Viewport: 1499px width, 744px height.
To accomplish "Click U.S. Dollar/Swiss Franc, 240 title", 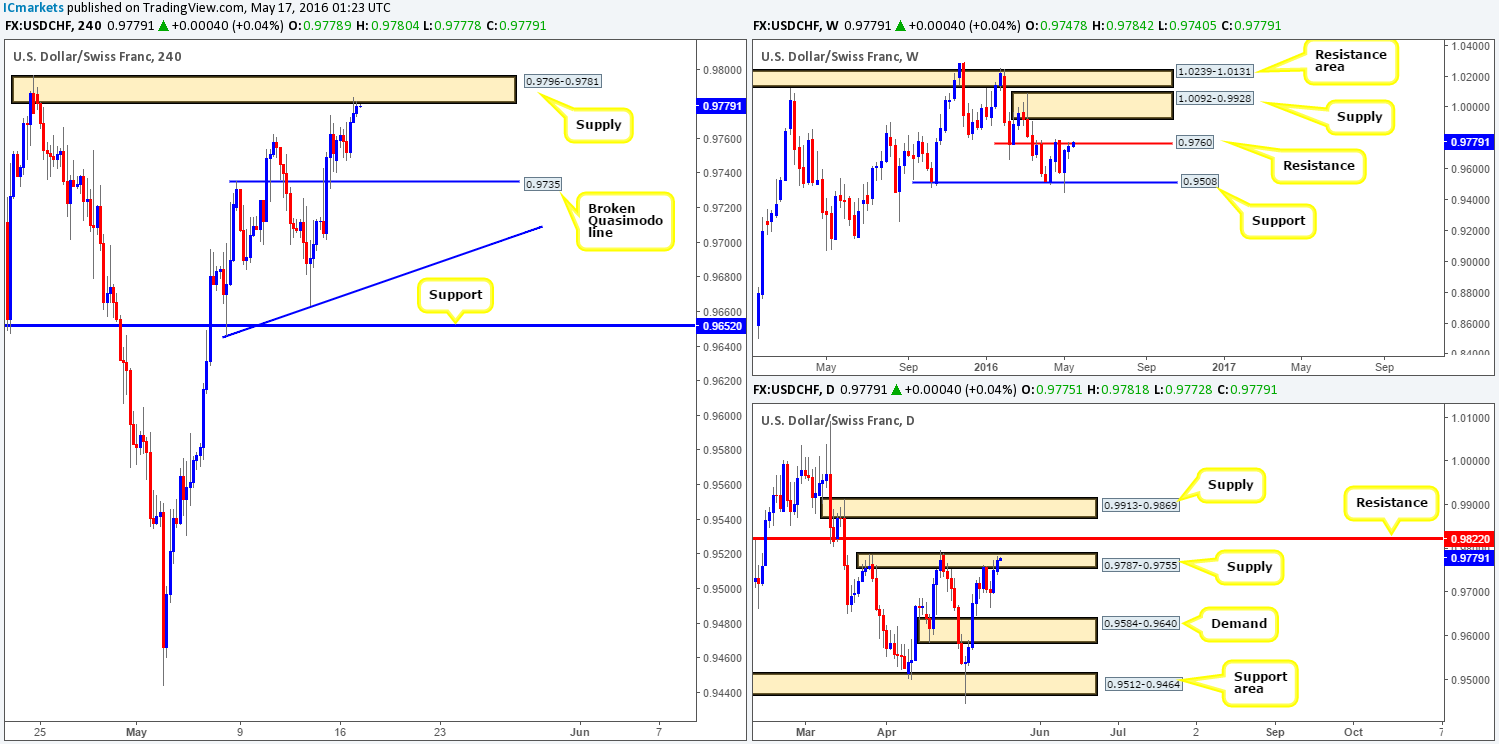I will tap(98, 57).
